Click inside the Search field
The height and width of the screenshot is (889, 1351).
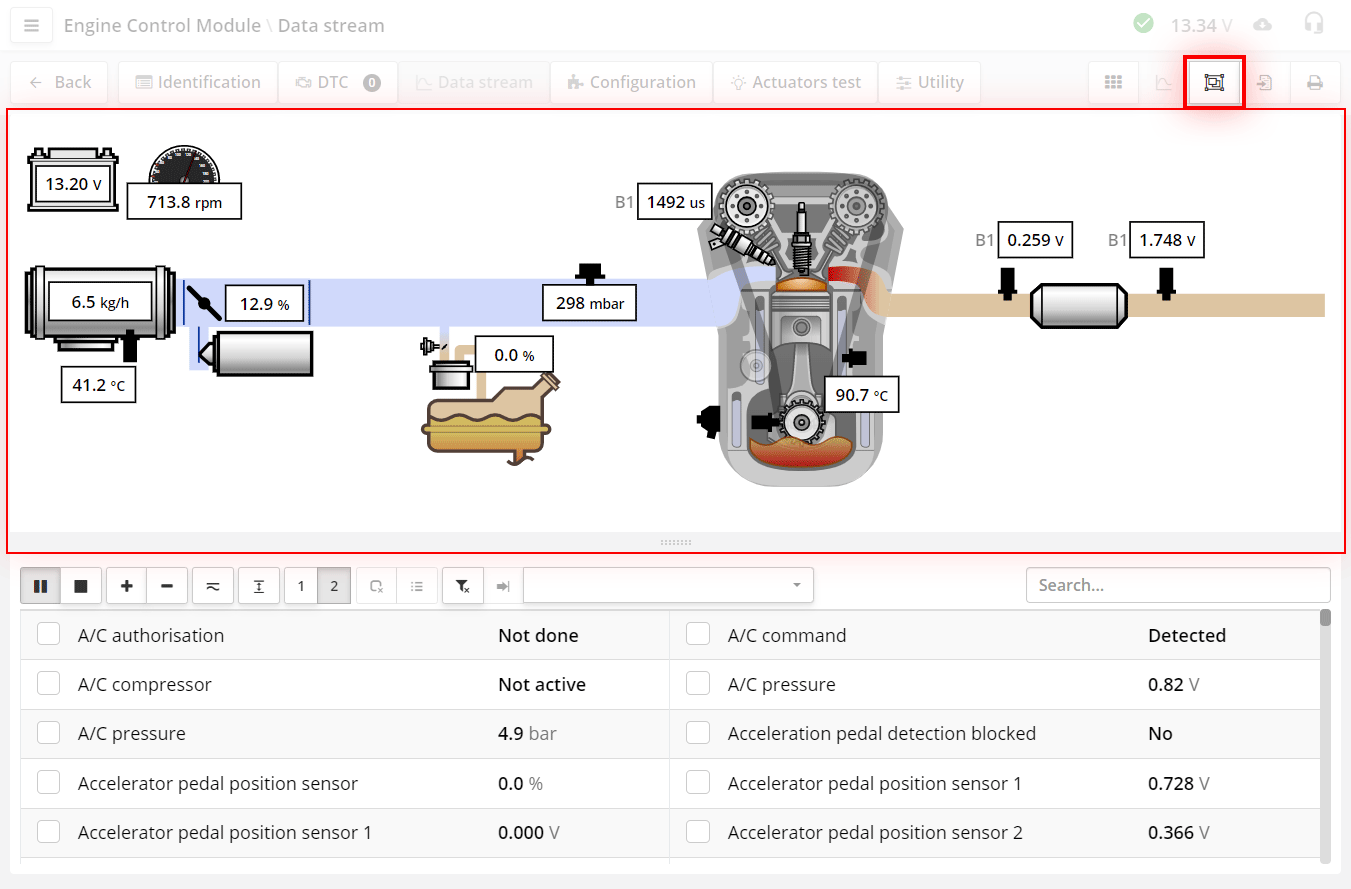[1177, 585]
